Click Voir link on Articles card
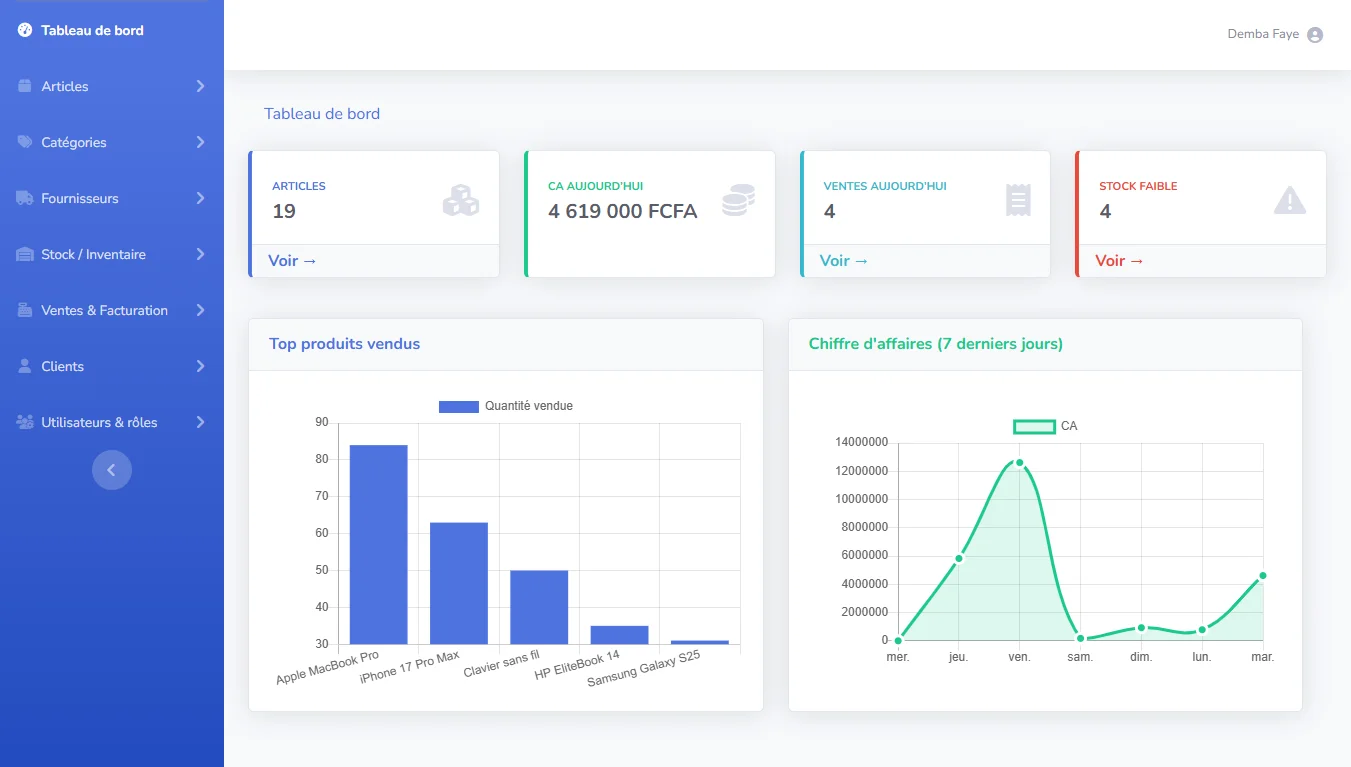 click(292, 260)
